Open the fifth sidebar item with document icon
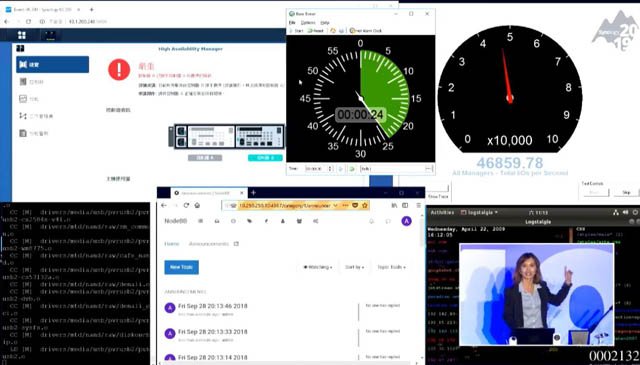Viewport: 640px width, 365px height. (x=52, y=133)
